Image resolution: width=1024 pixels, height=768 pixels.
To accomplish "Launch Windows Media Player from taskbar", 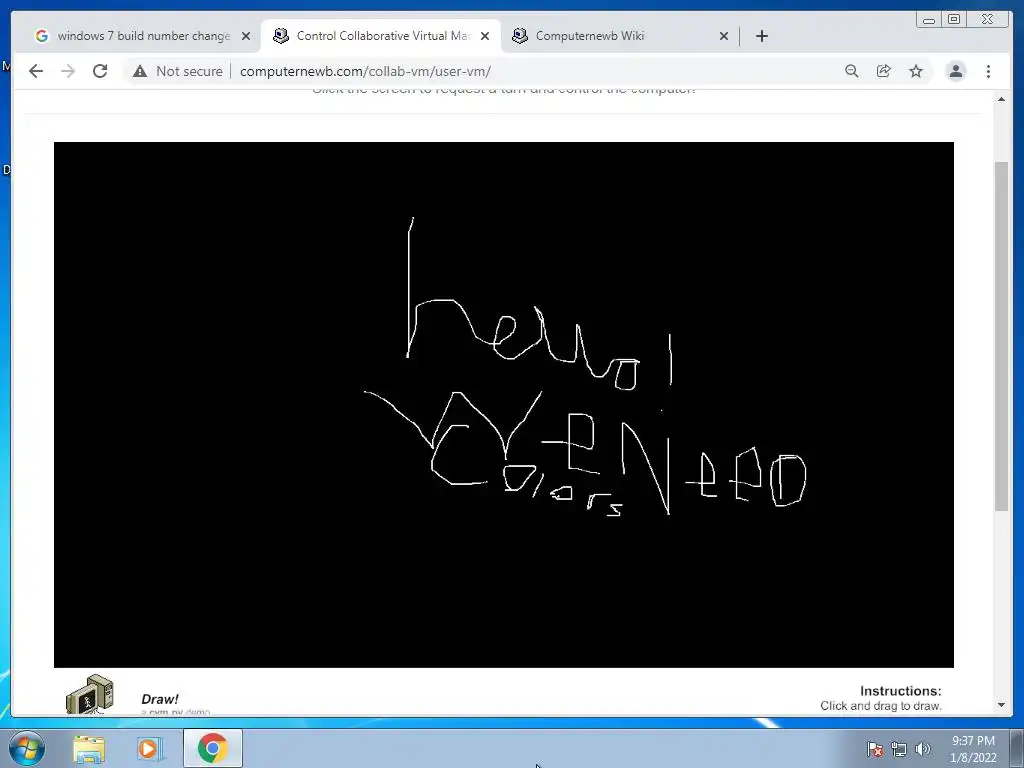I will 148,748.
